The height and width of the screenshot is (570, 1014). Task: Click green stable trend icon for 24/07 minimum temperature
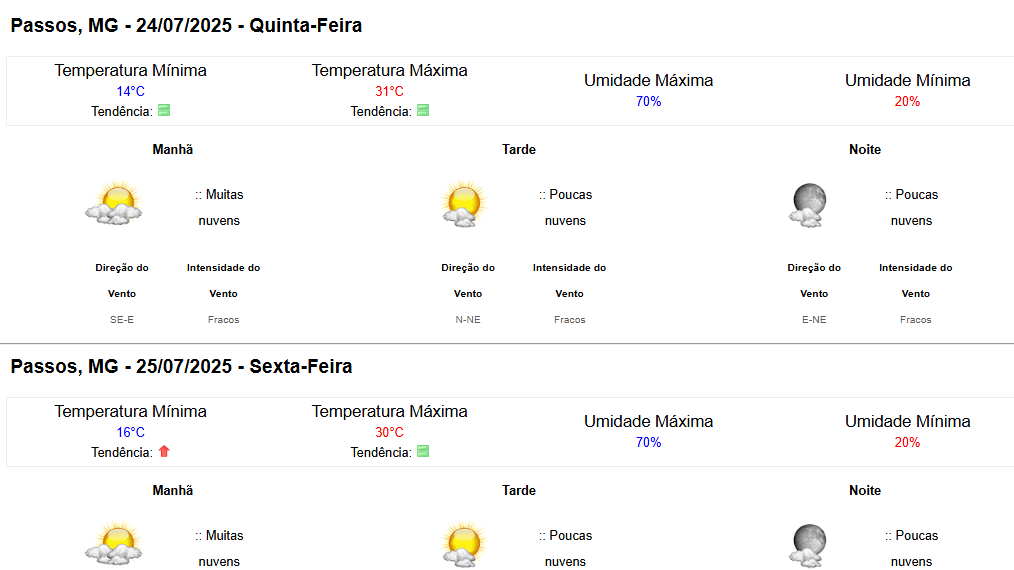tap(164, 111)
